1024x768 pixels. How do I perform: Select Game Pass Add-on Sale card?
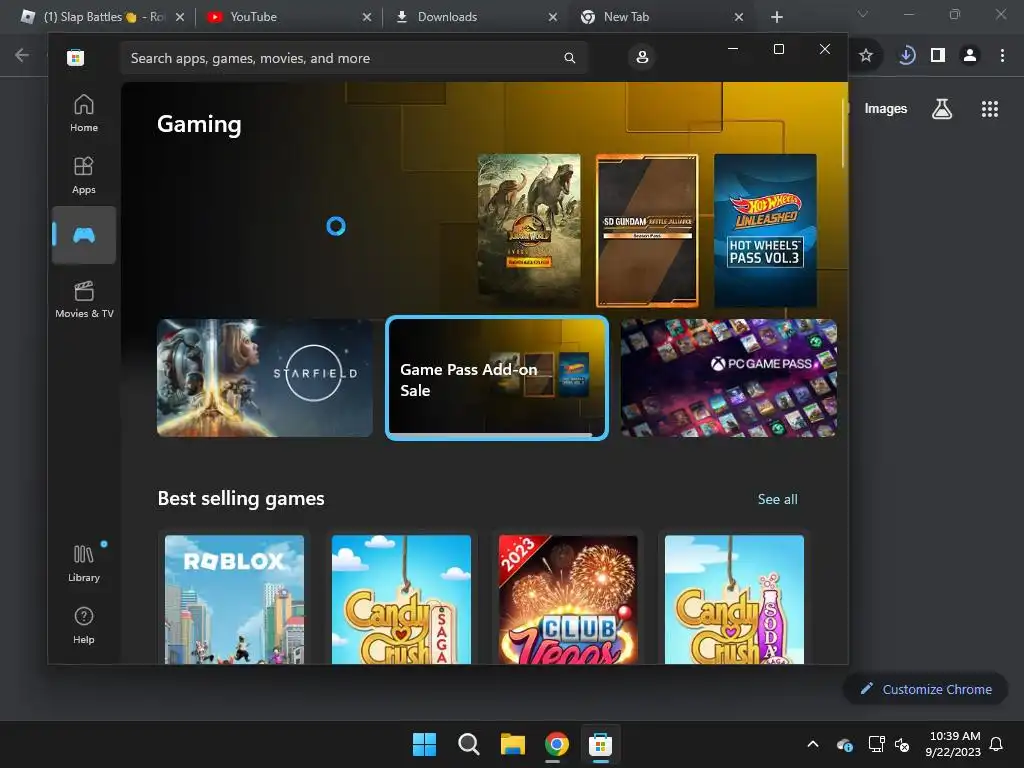[497, 377]
